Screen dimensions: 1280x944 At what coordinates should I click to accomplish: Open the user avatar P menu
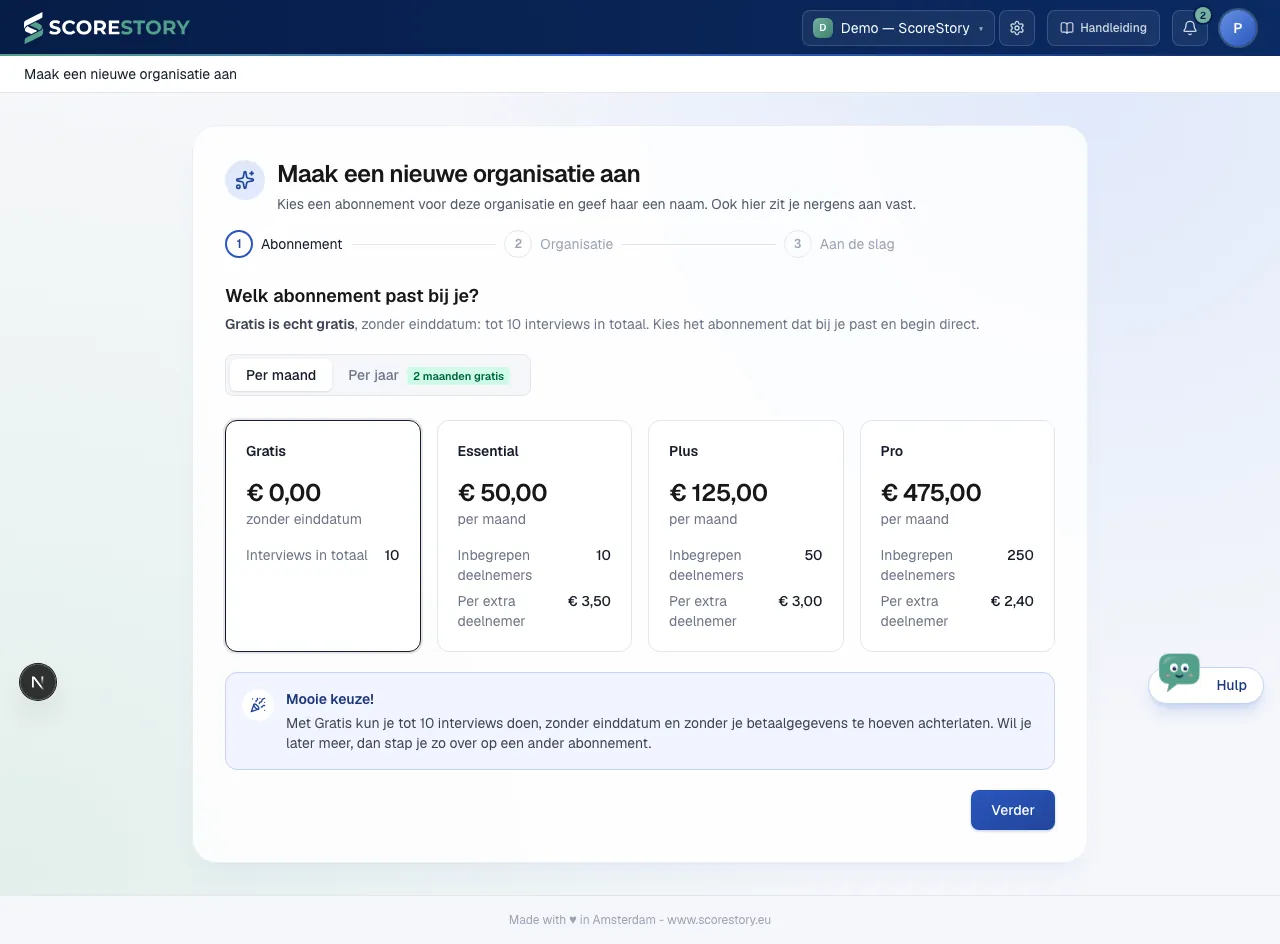pyautogui.click(x=1238, y=28)
